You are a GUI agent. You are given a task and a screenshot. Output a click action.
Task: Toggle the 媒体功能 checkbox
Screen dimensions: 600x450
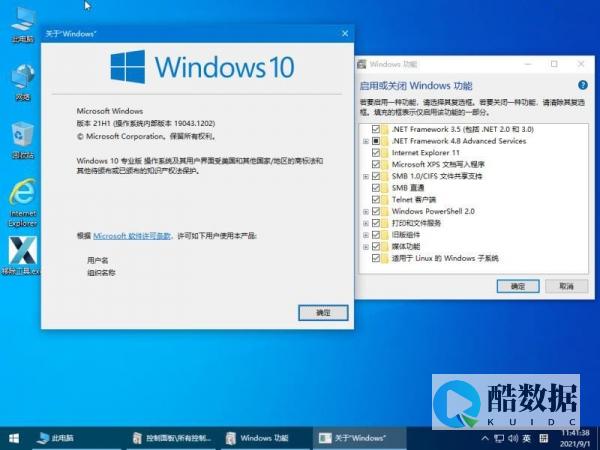376,246
